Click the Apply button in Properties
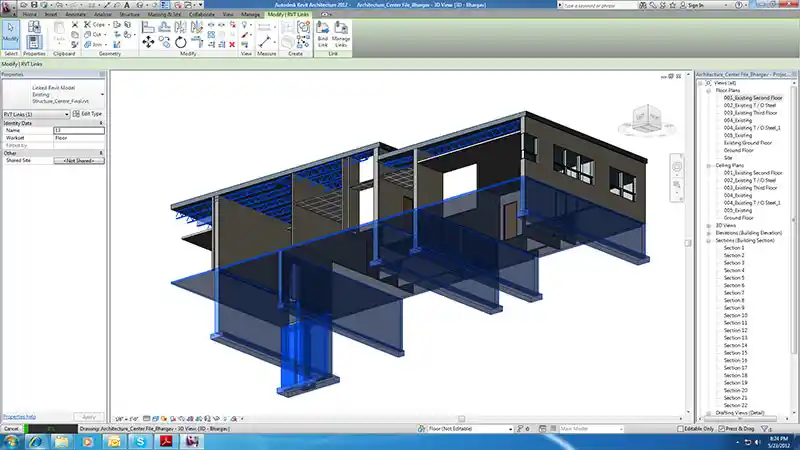Image resolution: width=800 pixels, height=450 pixels. click(x=88, y=417)
